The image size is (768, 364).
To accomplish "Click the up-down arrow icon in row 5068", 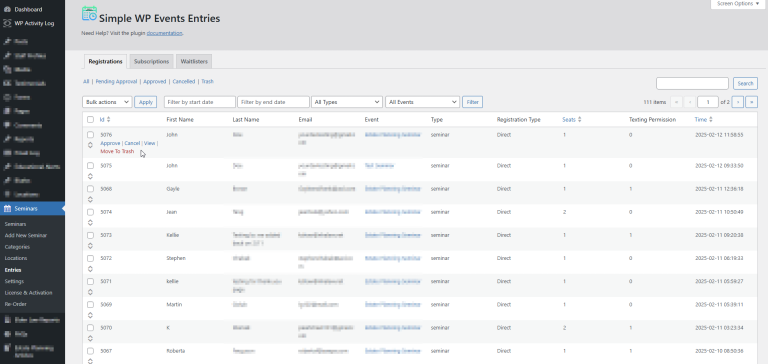I will [x=90, y=199].
